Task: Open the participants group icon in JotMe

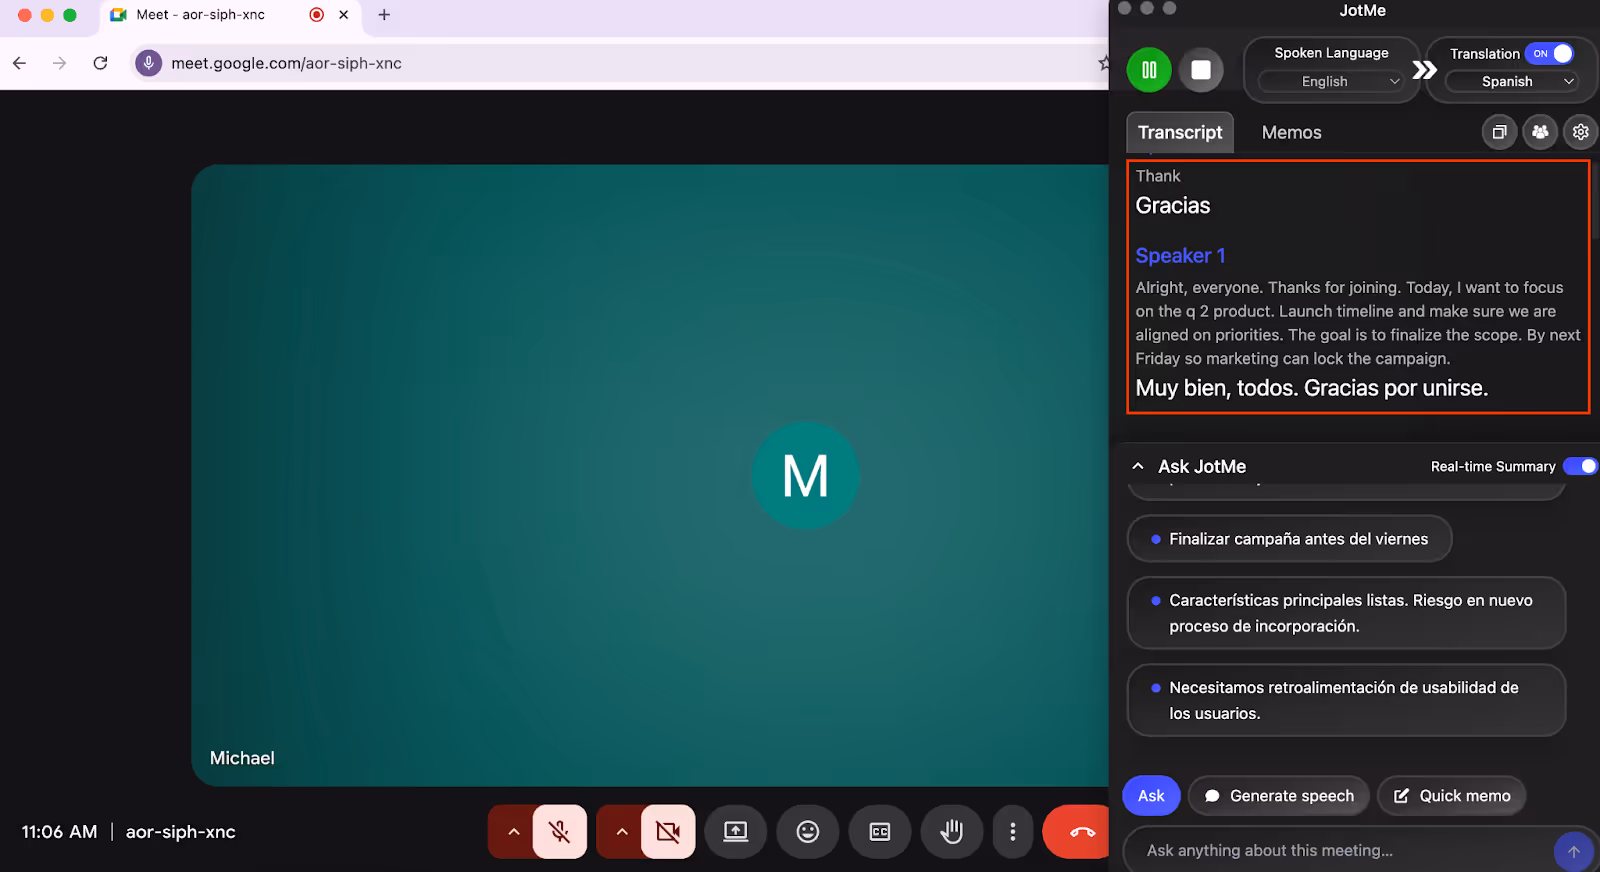Action: (x=1540, y=132)
